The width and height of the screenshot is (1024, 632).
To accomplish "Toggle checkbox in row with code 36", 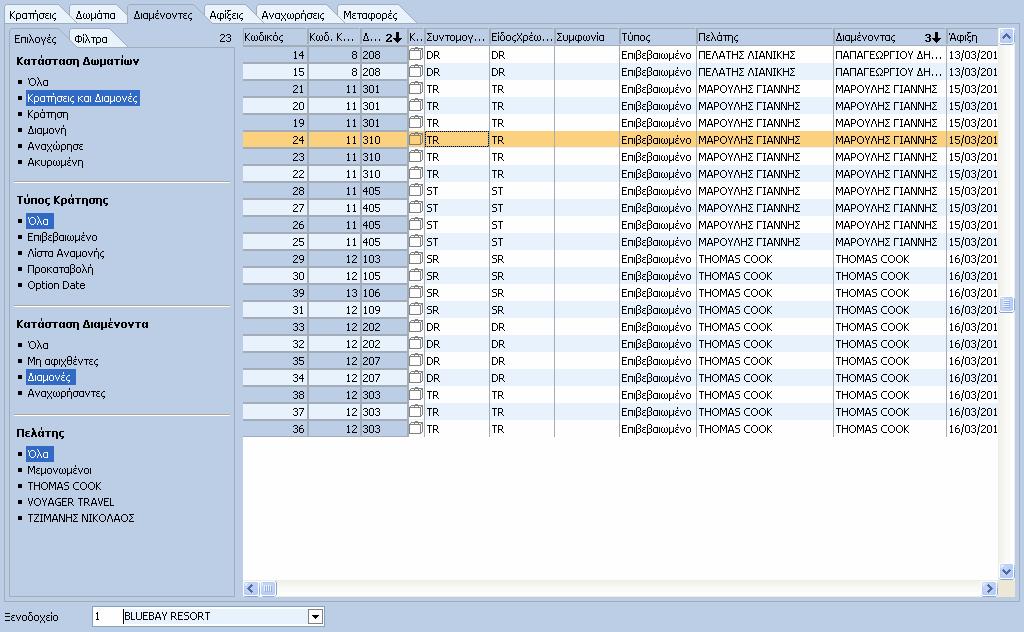I will [x=415, y=429].
